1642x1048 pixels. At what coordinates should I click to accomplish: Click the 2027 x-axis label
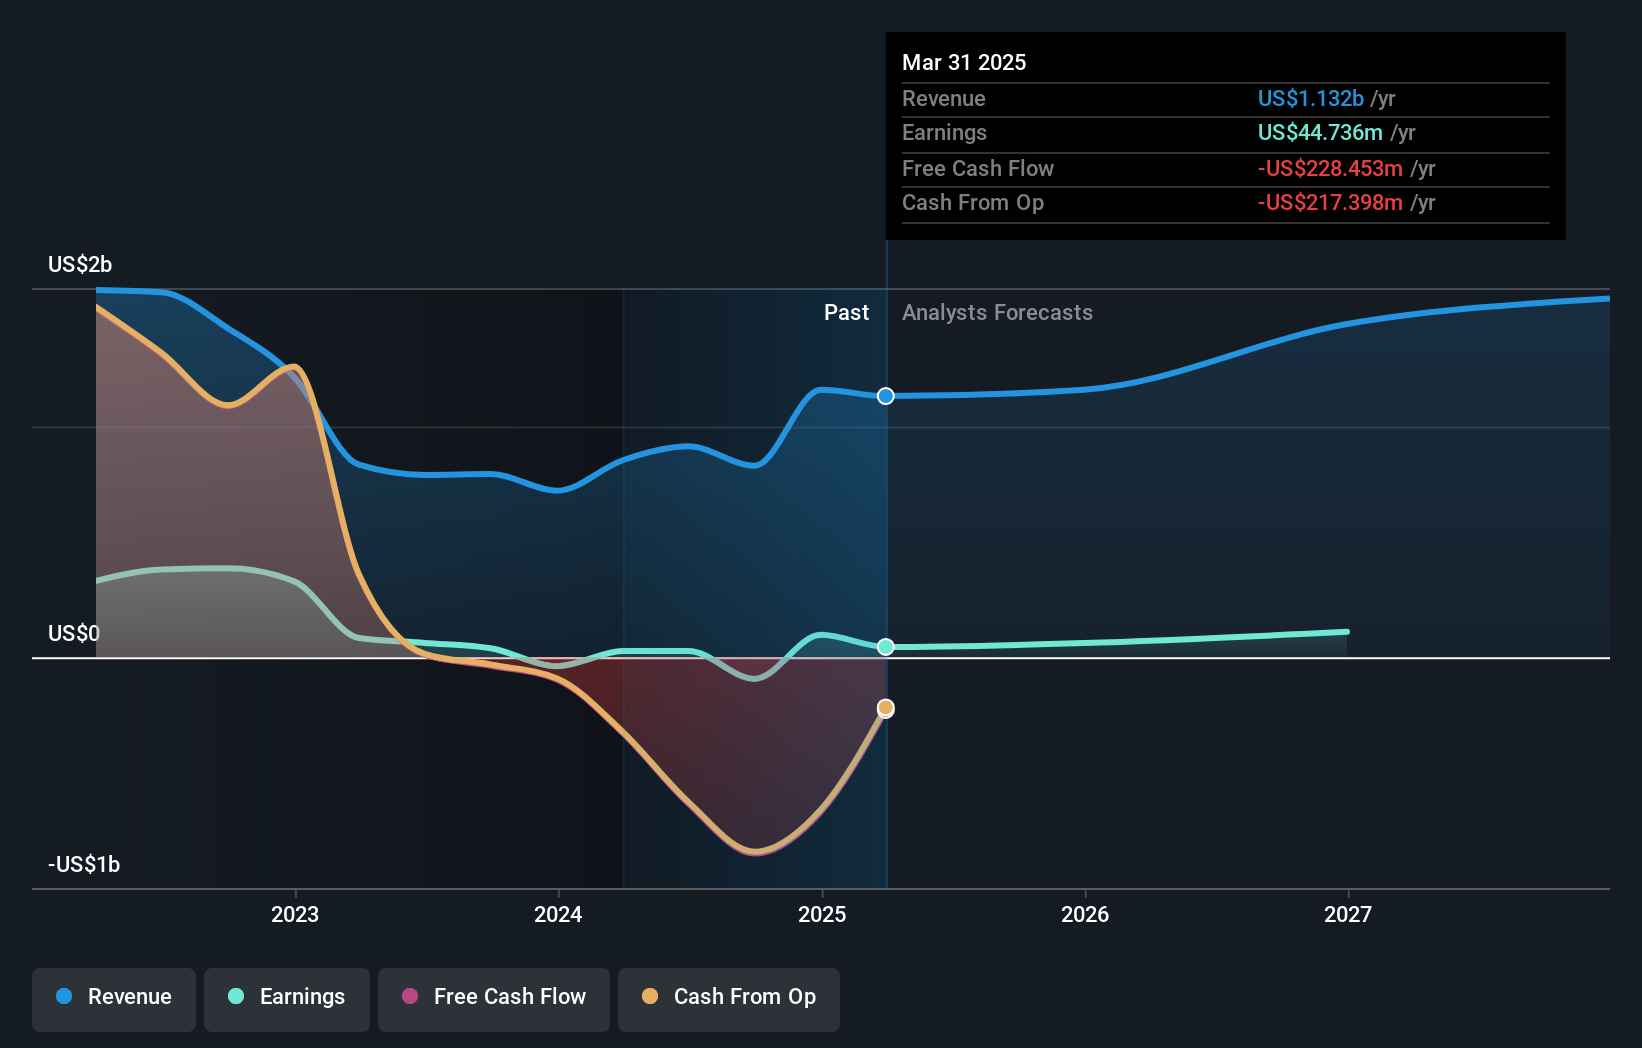tap(1348, 914)
